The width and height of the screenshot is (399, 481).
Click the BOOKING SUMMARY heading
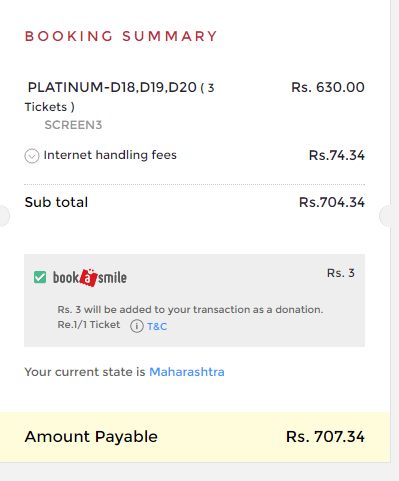tap(121, 36)
